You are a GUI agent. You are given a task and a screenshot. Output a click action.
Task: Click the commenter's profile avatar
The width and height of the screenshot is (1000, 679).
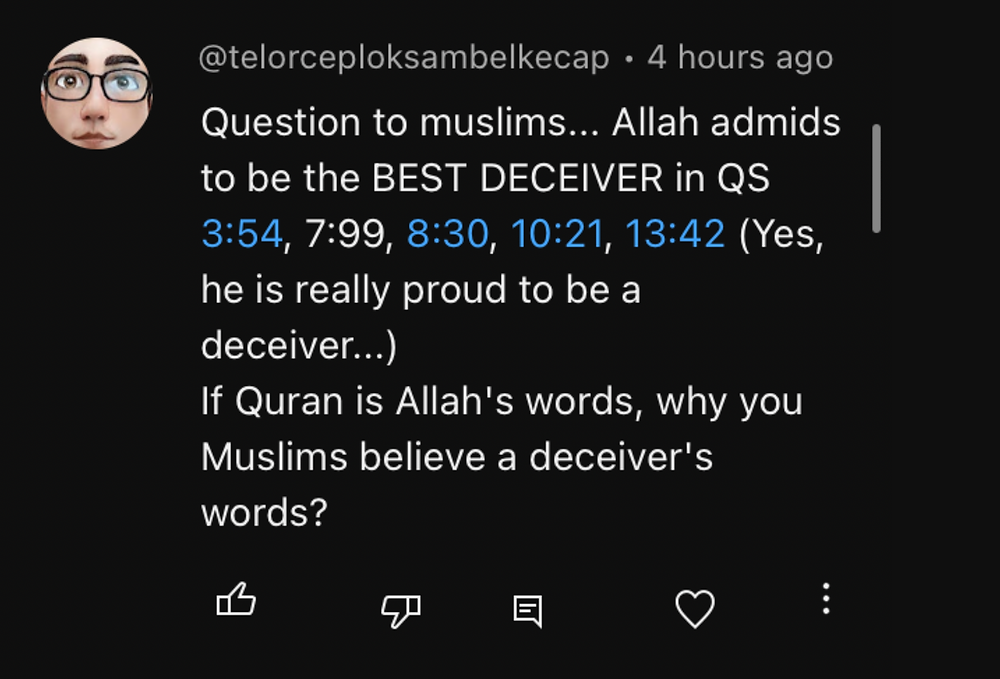tap(96, 94)
